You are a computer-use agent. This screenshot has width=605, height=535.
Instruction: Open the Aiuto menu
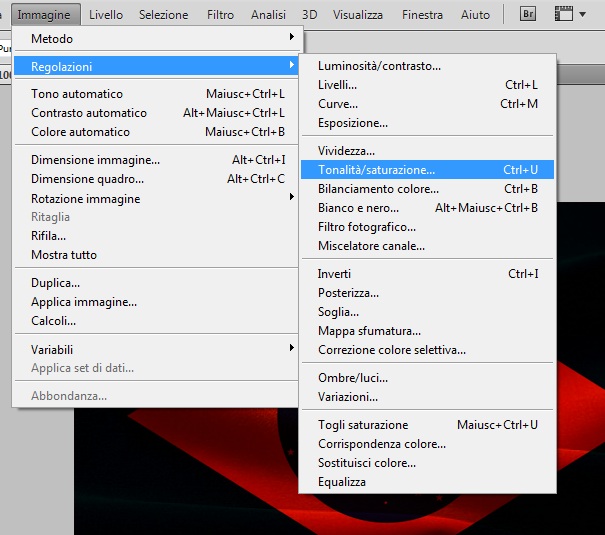click(475, 15)
